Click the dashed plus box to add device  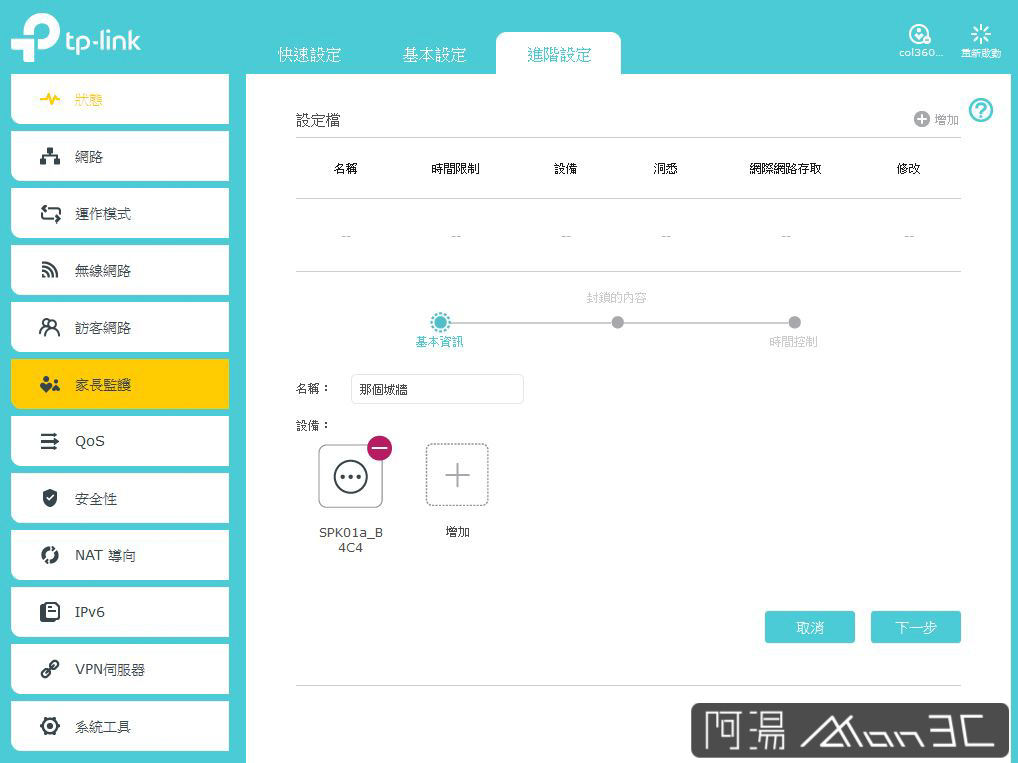click(457, 475)
